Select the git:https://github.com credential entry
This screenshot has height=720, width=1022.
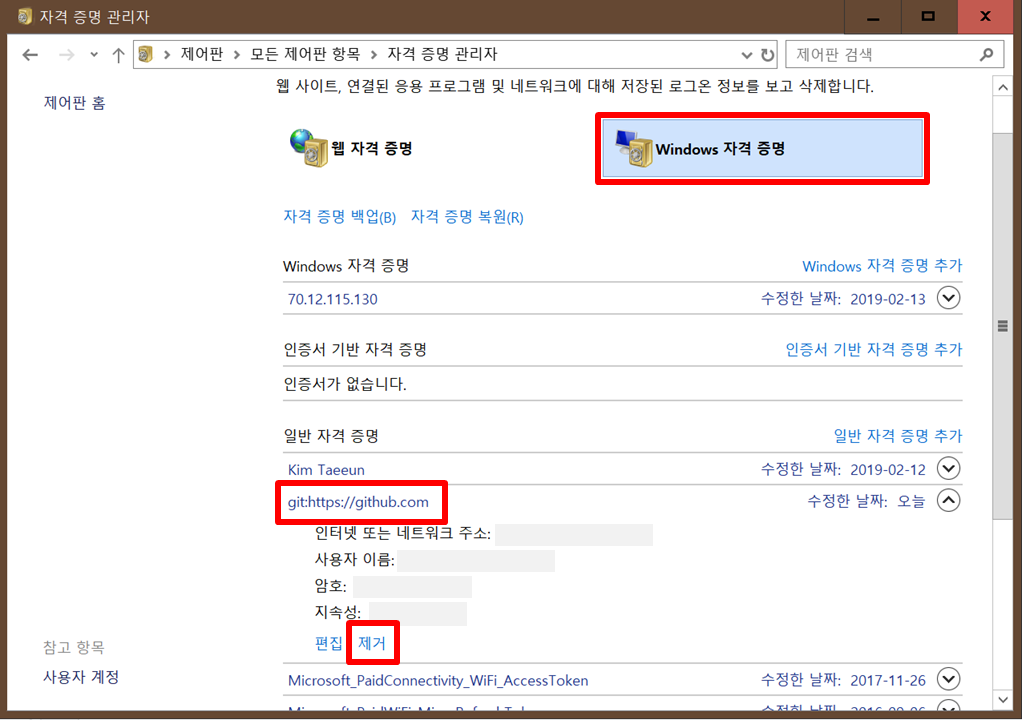pyautogui.click(x=358, y=502)
